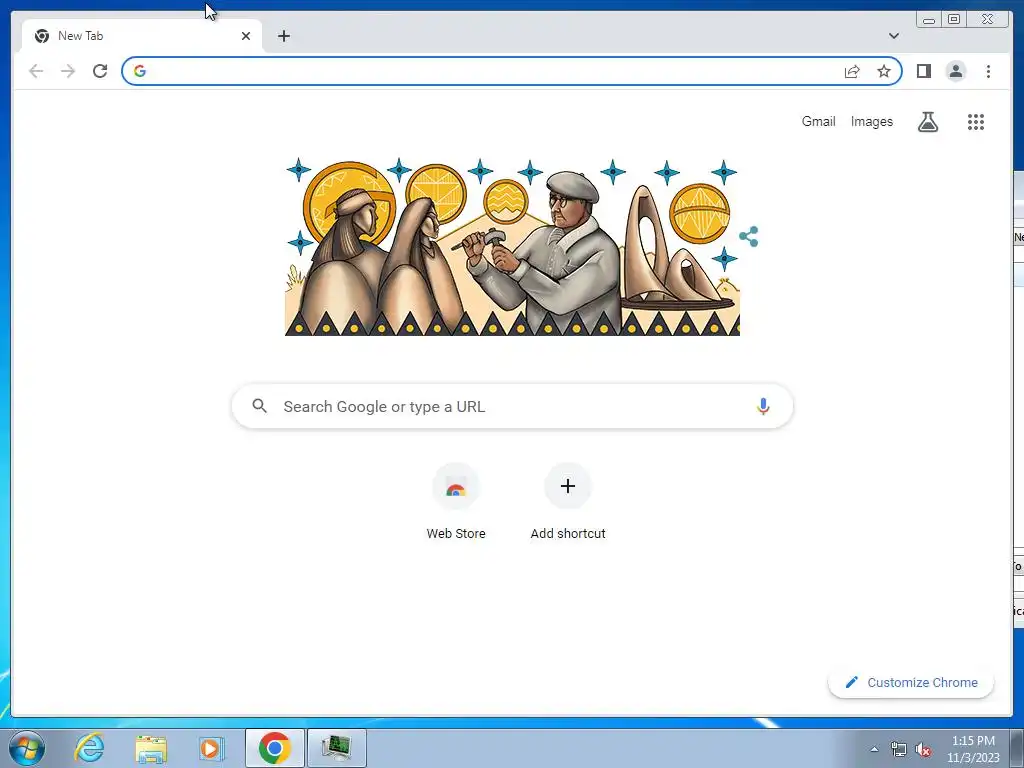The image size is (1024, 768).
Task: Open the Search Labs flask icon
Action: click(927, 121)
